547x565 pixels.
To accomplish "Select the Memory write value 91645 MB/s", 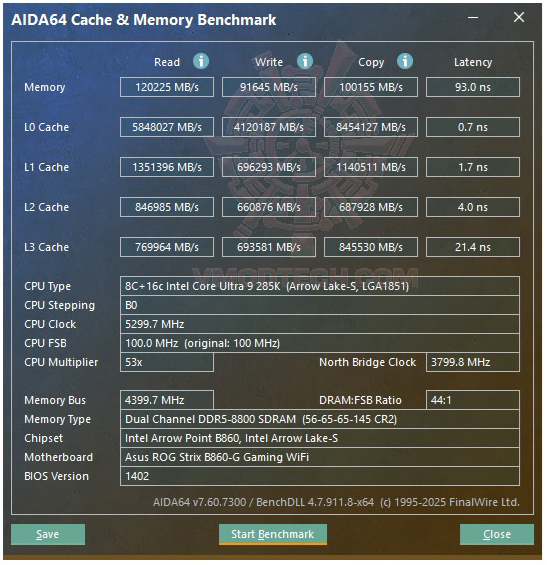I will [x=269, y=87].
